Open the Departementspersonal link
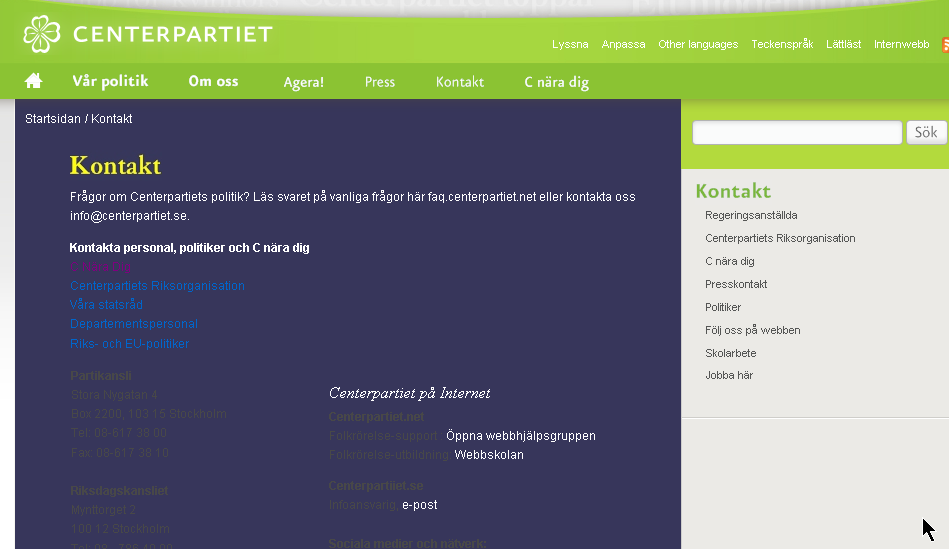Image resolution: width=949 pixels, height=549 pixels. pos(134,324)
